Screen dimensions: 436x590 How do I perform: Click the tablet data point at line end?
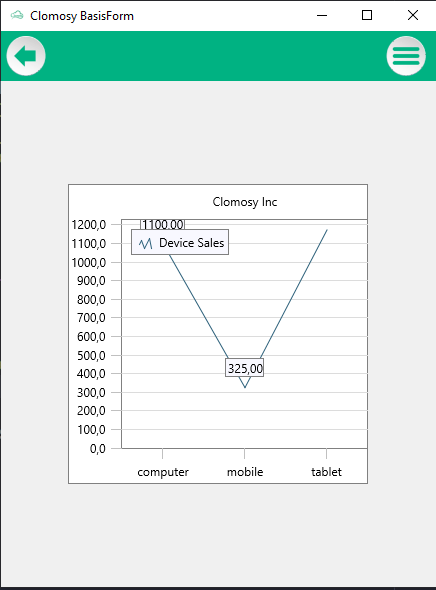[x=327, y=230]
